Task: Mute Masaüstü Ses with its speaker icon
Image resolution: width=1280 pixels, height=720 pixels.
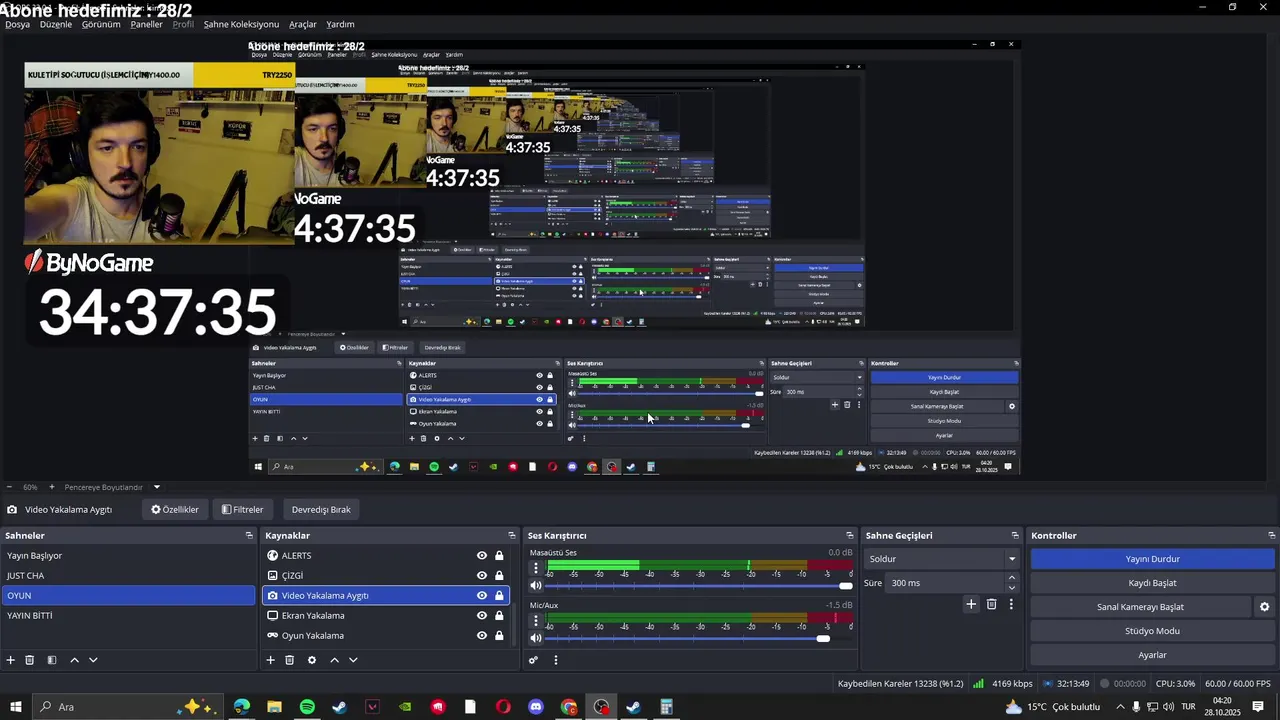Action: [x=535, y=586]
